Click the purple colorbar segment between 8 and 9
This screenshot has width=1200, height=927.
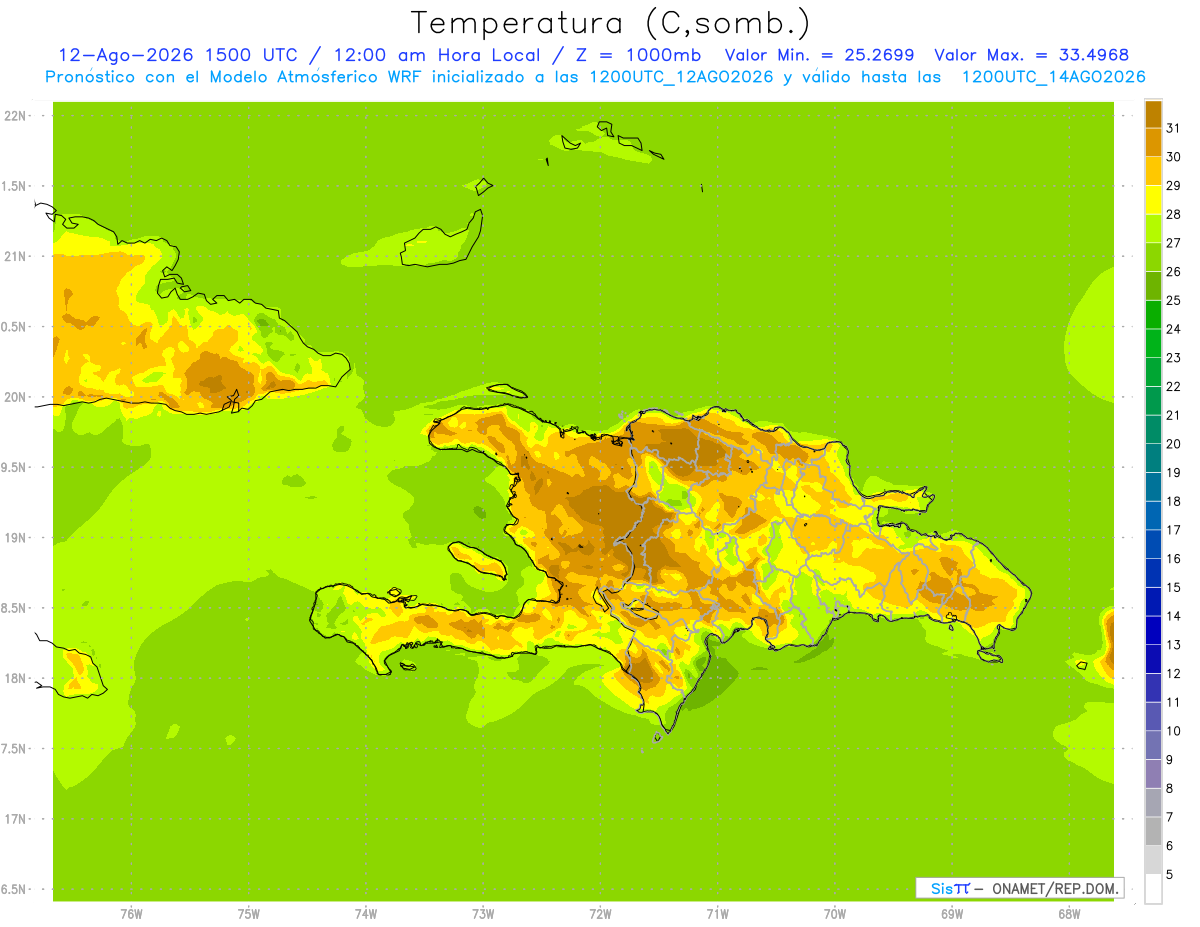tap(1153, 774)
